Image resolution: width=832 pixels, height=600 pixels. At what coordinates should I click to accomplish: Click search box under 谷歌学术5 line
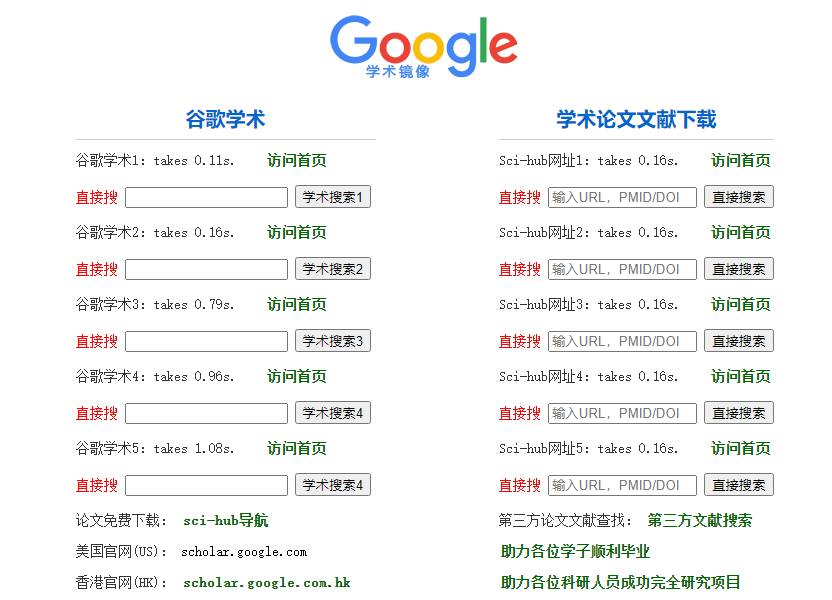click(x=206, y=485)
